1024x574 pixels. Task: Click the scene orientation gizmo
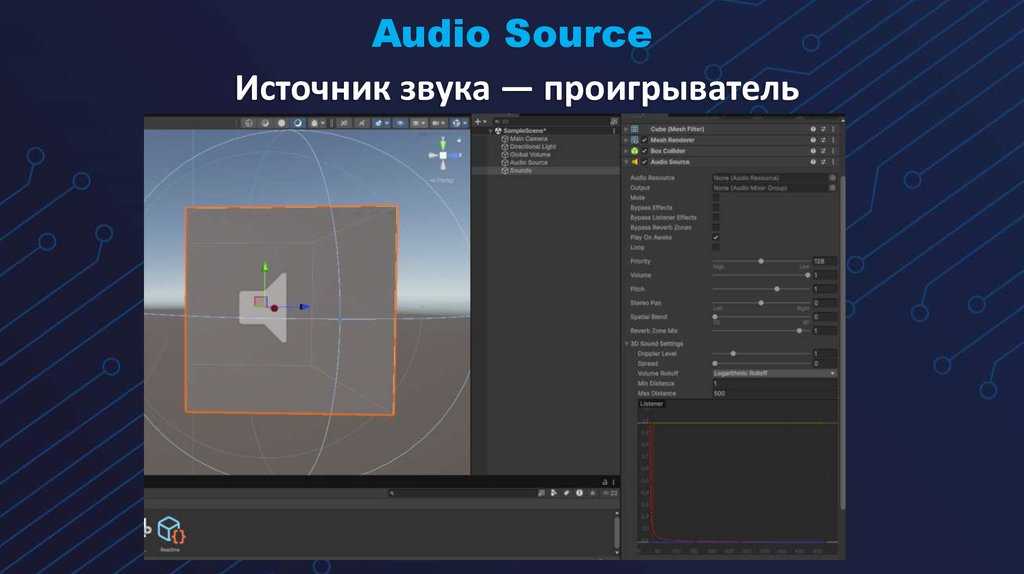coord(443,155)
